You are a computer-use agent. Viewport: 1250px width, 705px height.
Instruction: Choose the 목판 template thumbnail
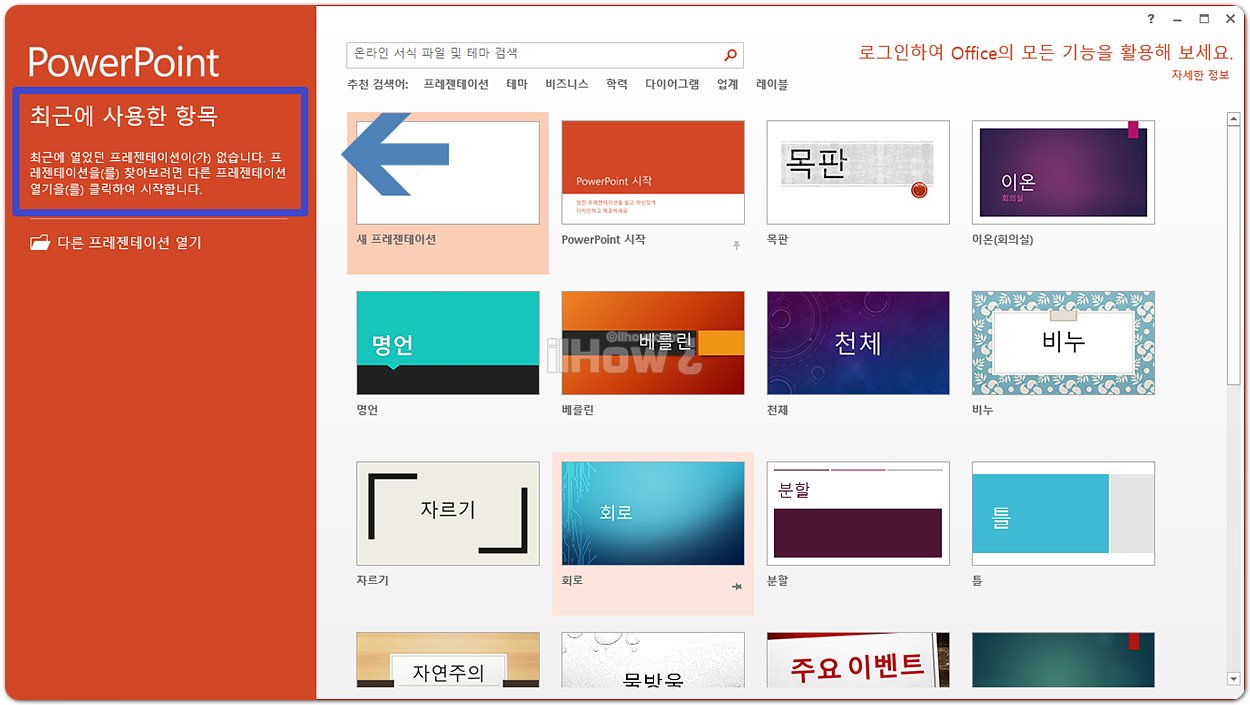pyautogui.click(x=858, y=172)
